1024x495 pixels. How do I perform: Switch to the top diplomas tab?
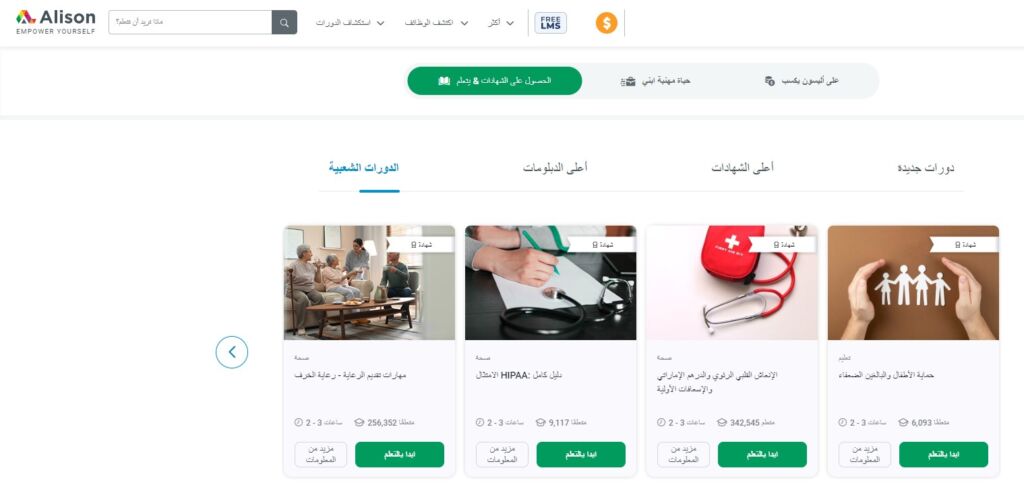click(554, 168)
